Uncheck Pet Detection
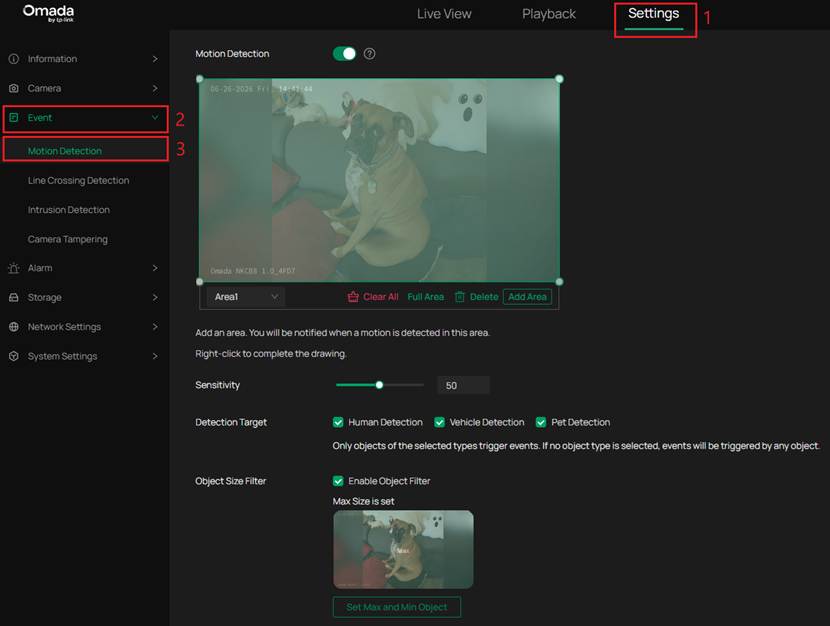Screen dimensions: 830x626 540,422
